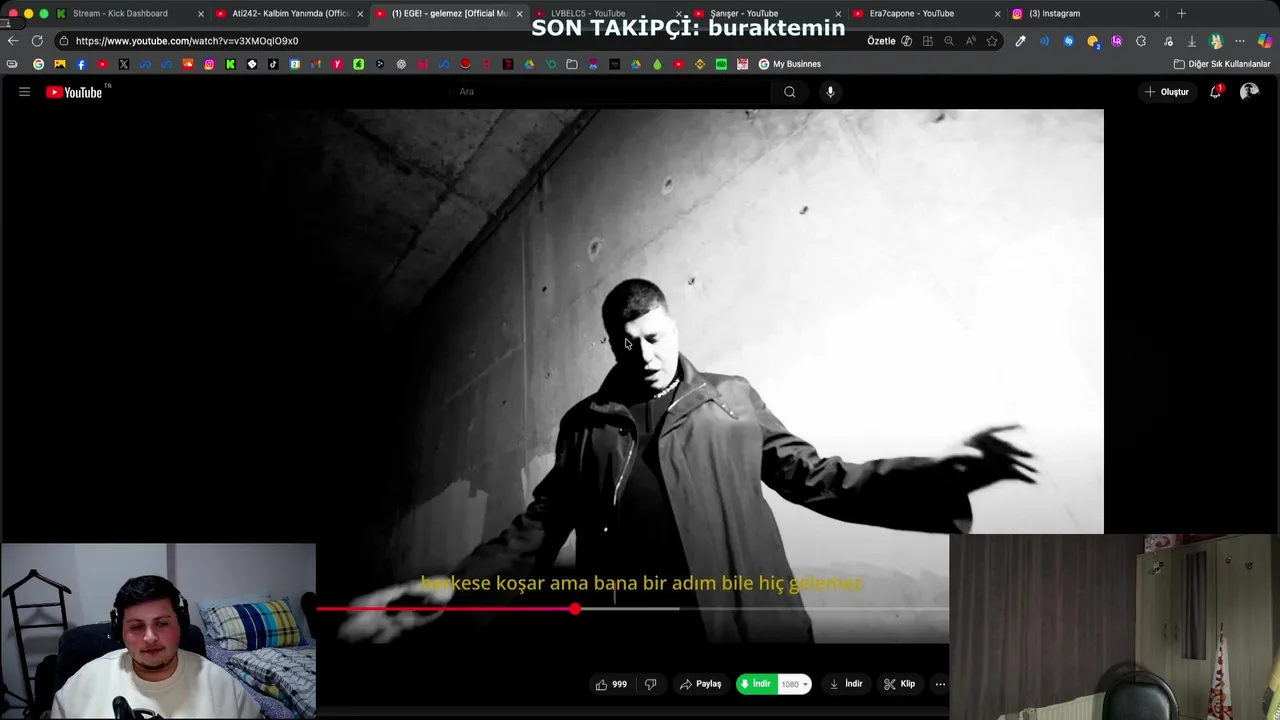Image resolution: width=1280 pixels, height=720 pixels.
Task: Go to the YouTube home logo
Action: (x=75, y=92)
